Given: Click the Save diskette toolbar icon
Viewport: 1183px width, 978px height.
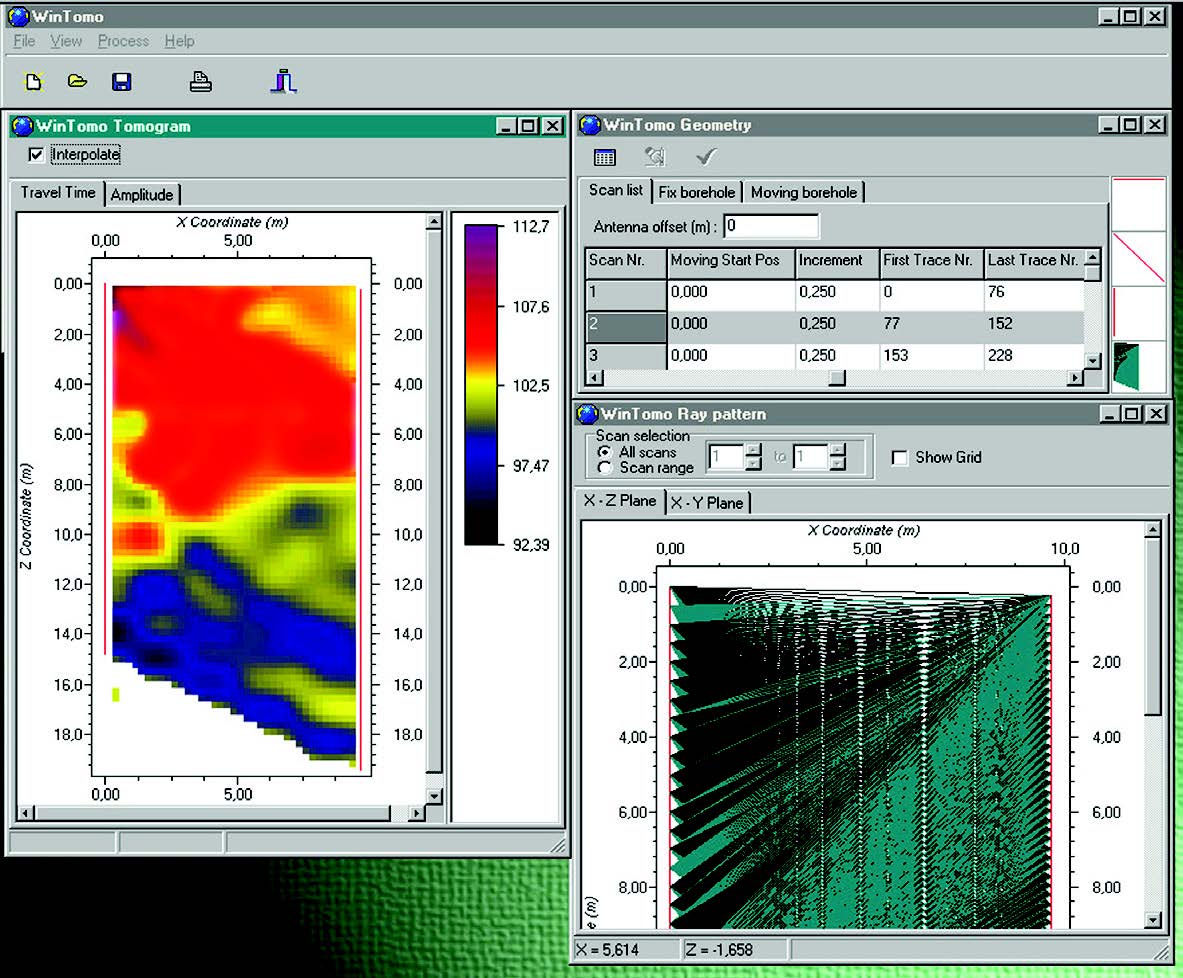Looking at the screenshot, I should click(121, 82).
